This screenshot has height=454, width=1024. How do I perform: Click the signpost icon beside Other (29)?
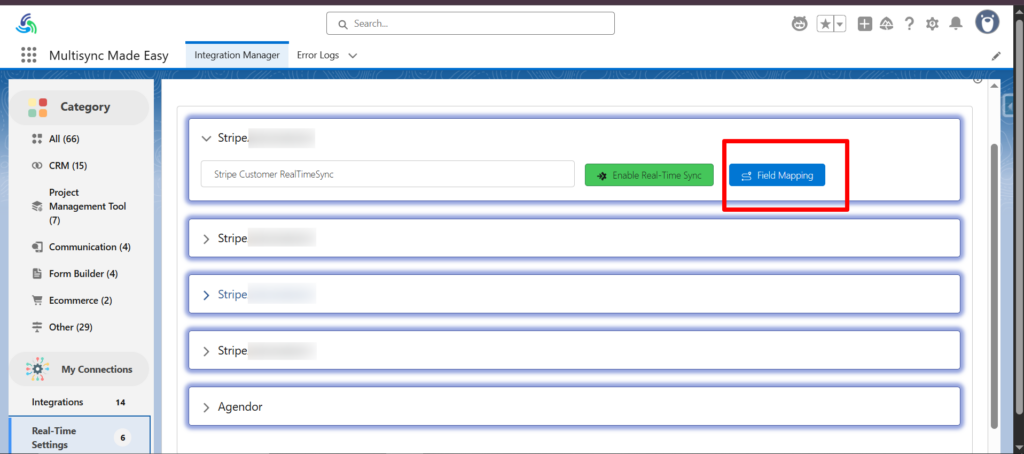pos(37,327)
